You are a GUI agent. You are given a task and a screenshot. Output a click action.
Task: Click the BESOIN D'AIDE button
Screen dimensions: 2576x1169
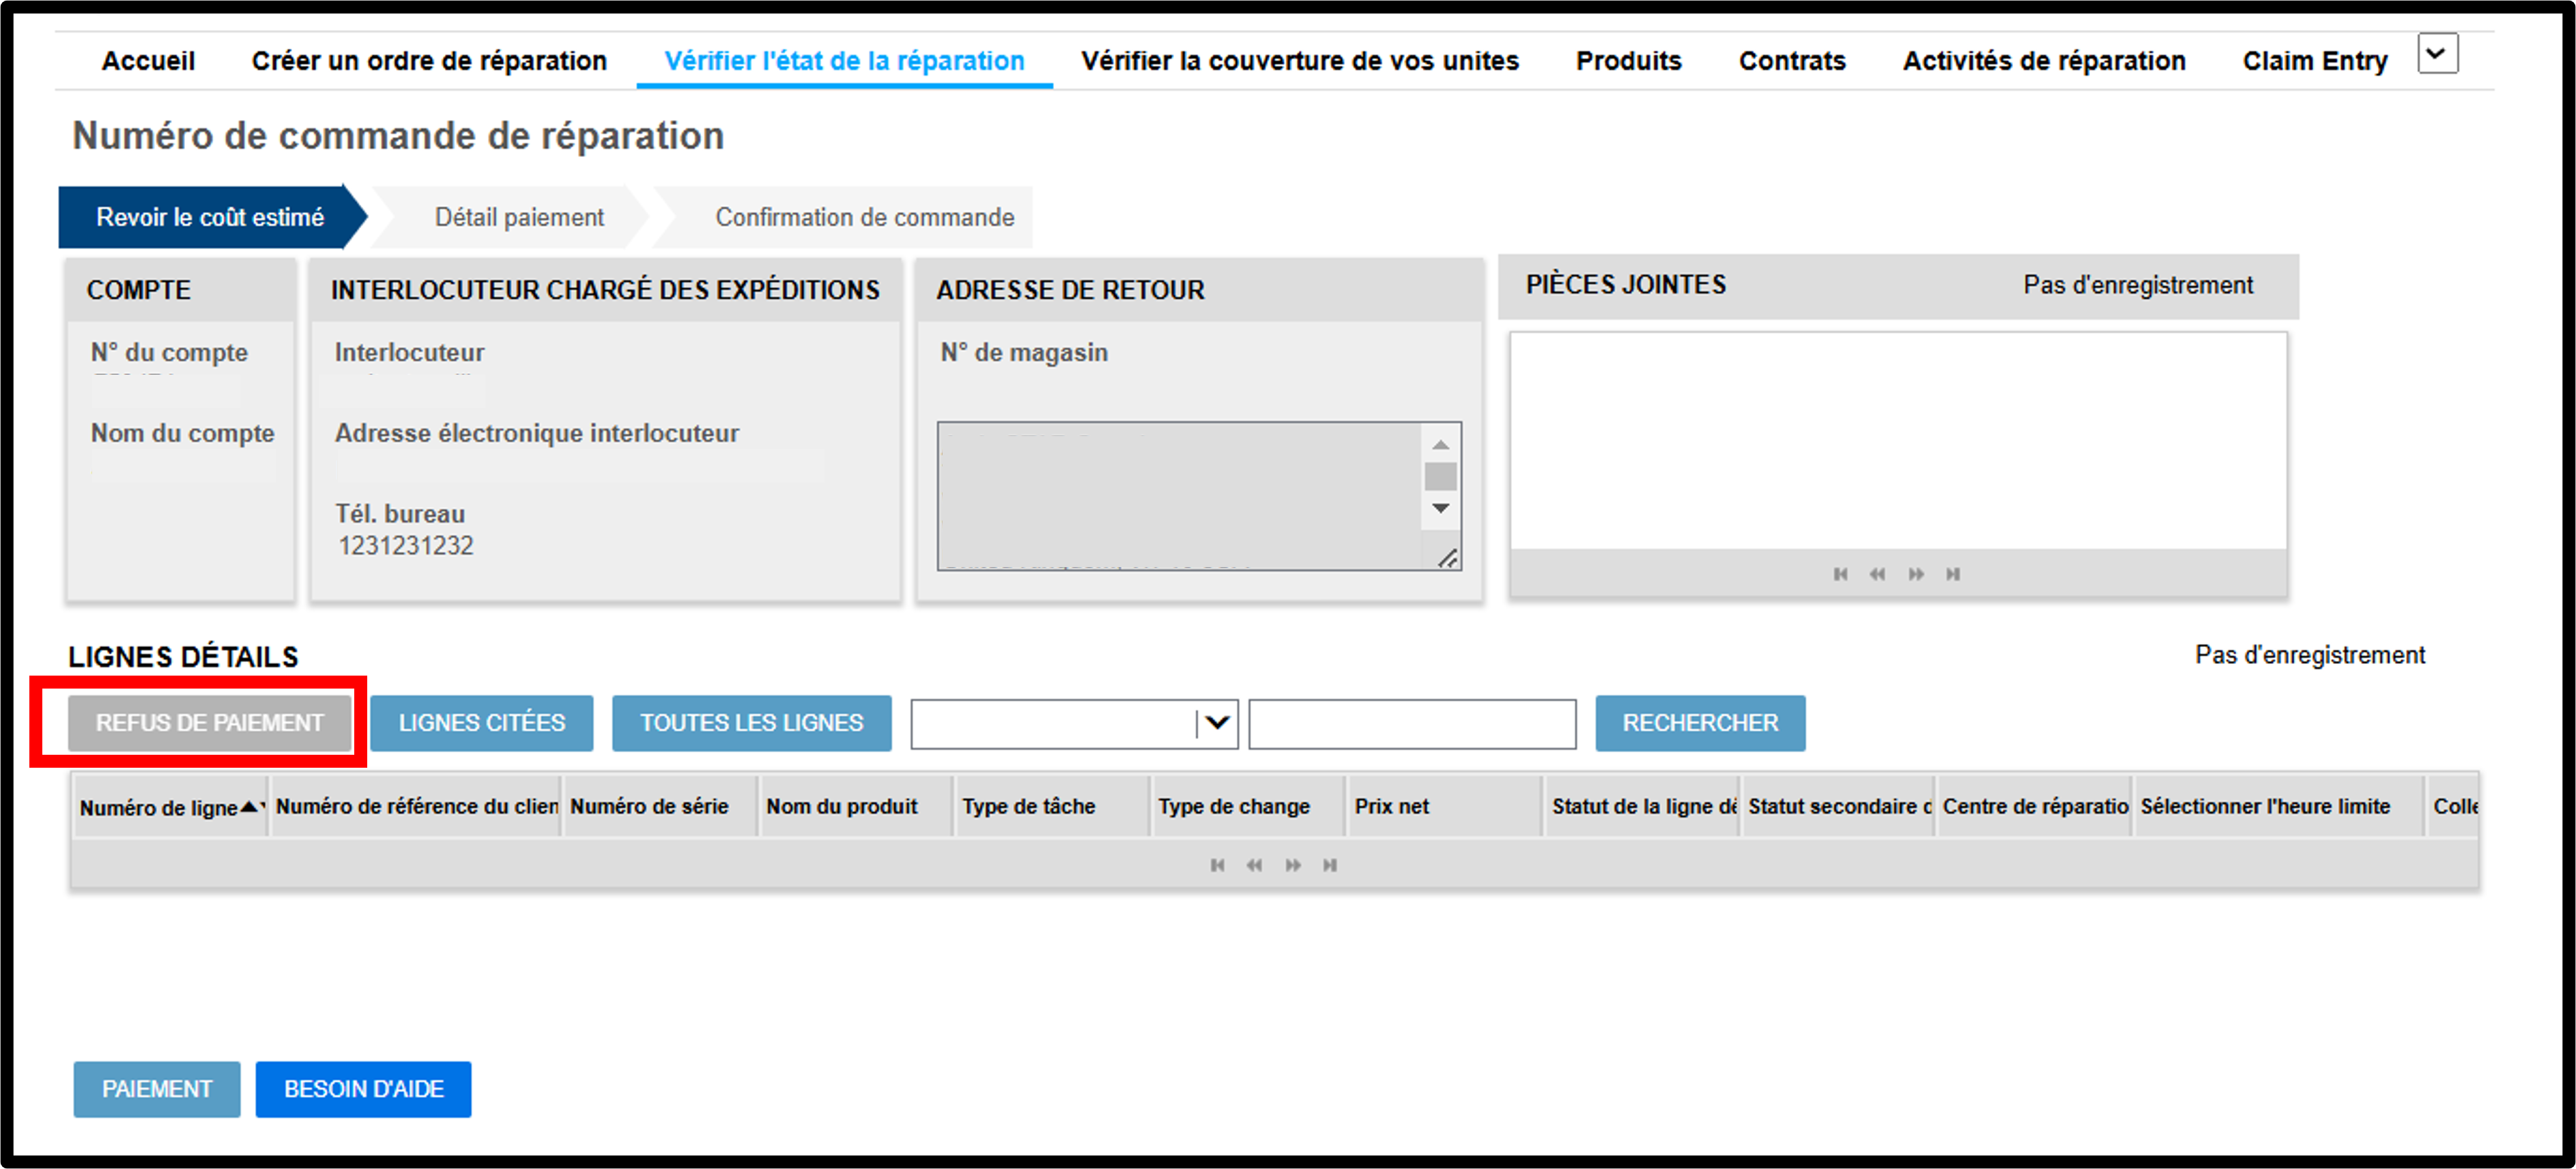[363, 1089]
